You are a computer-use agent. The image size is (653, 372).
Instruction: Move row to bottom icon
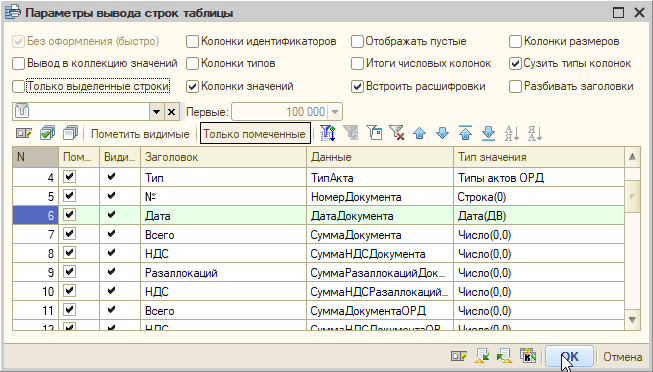pyautogui.click(x=489, y=134)
